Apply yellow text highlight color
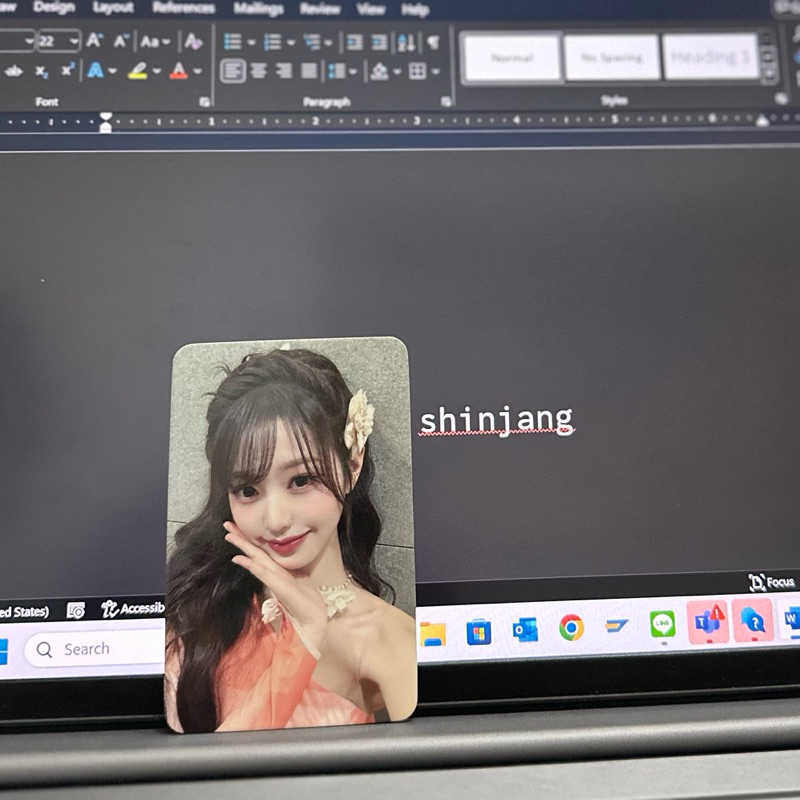The width and height of the screenshot is (800, 800). pyautogui.click(x=135, y=70)
